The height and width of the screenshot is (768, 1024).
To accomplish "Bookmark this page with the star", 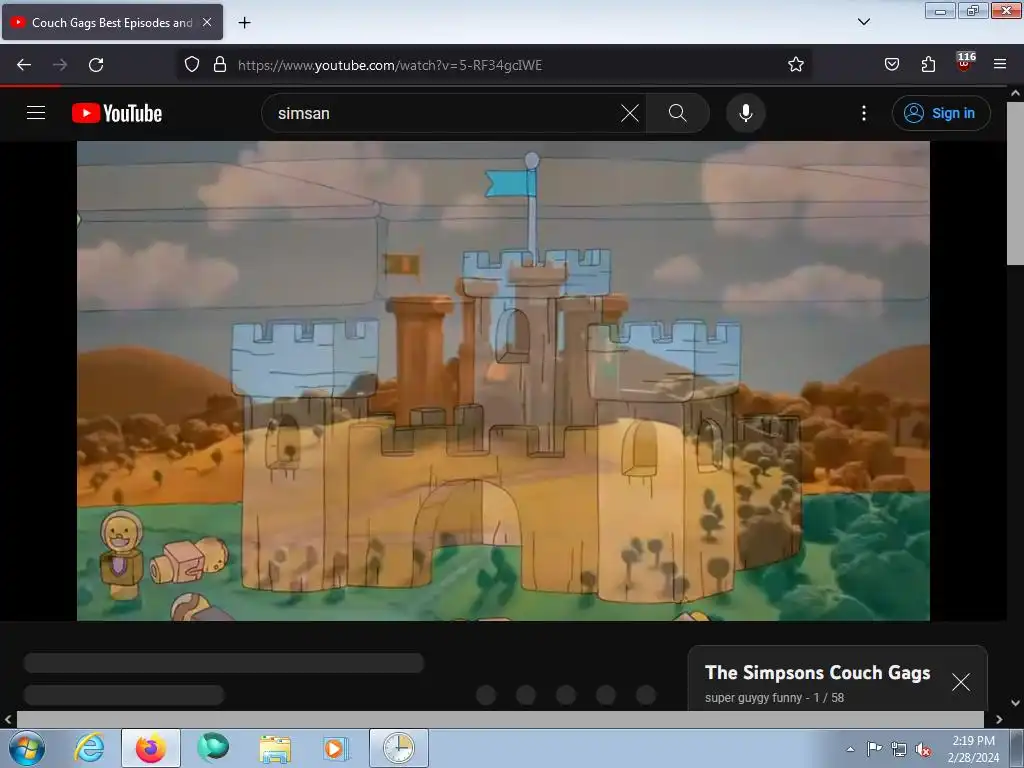I will coord(795,65).
